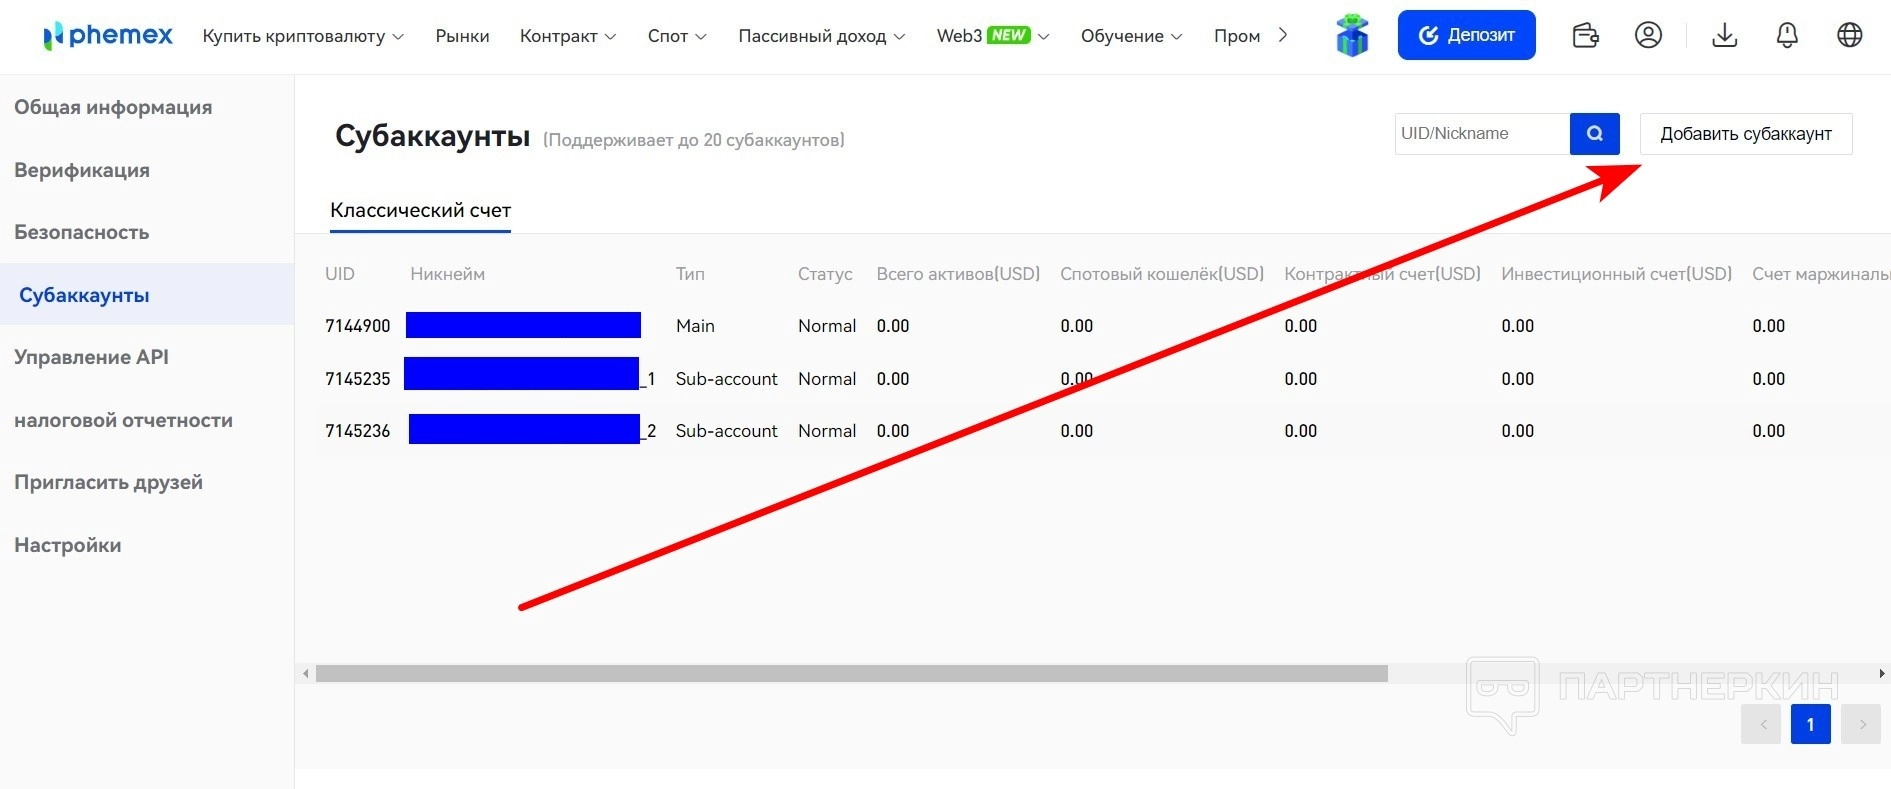Click UID 7145236 in the table
The image size is (1891, 789).
(357, 431)
